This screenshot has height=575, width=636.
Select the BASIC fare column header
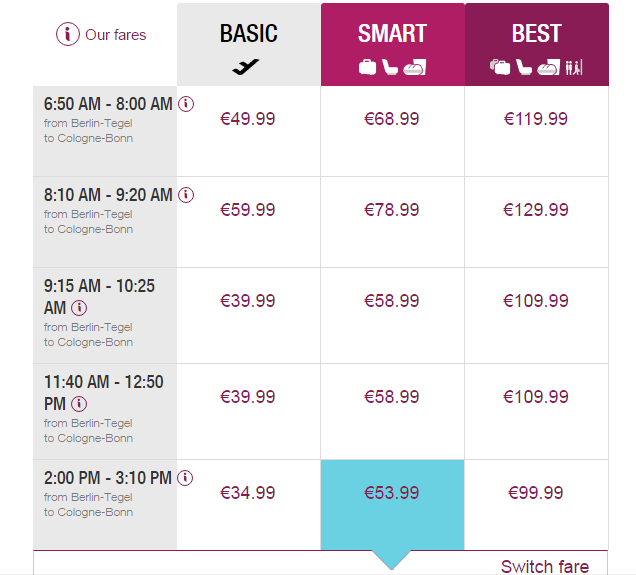click(x=249, y=45)
